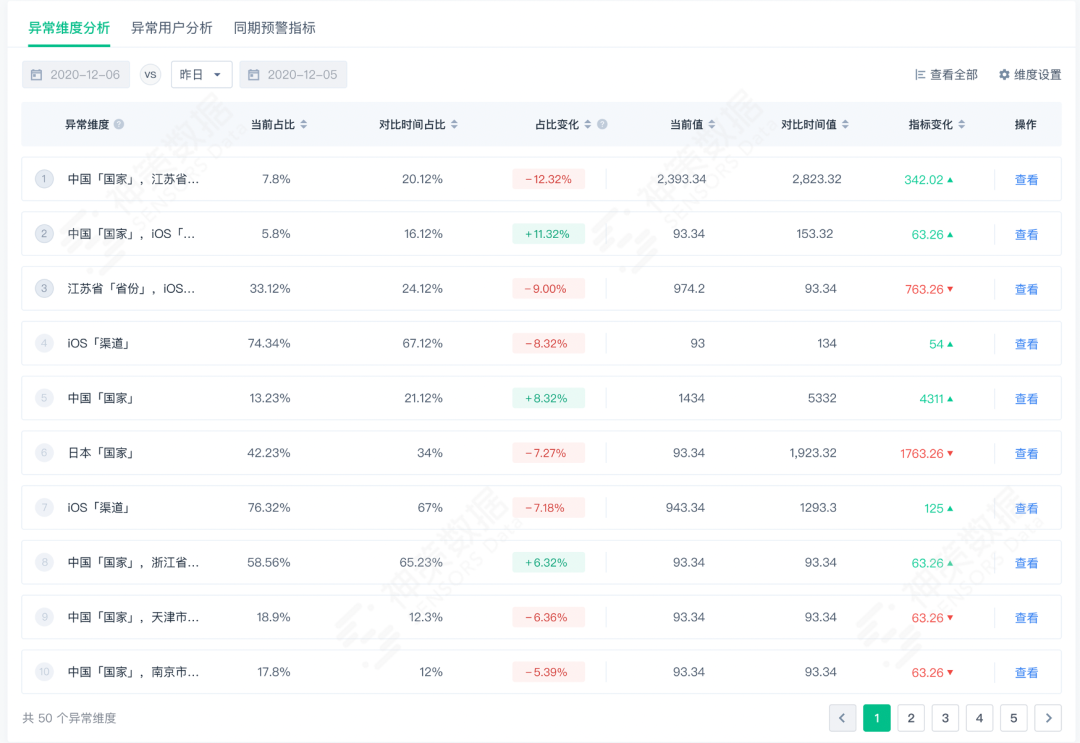This screenshot has width=1080, height=743.
Task: Click 查看 in row 1 中国, 江苏省
Action: point(1026,180)
